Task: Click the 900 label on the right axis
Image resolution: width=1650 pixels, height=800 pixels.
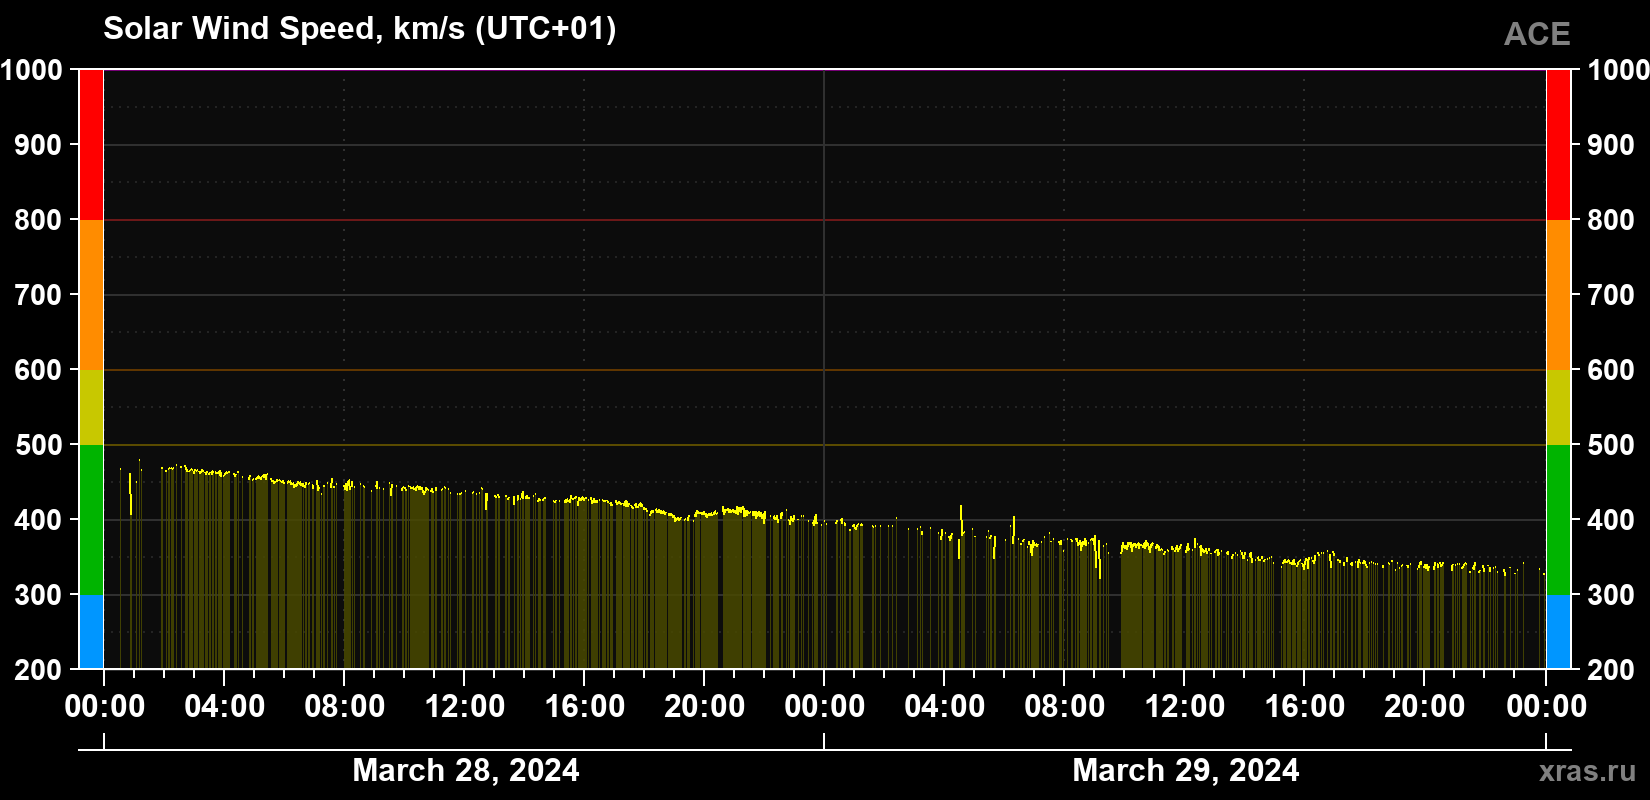Action: click(x=1611, y=145)
